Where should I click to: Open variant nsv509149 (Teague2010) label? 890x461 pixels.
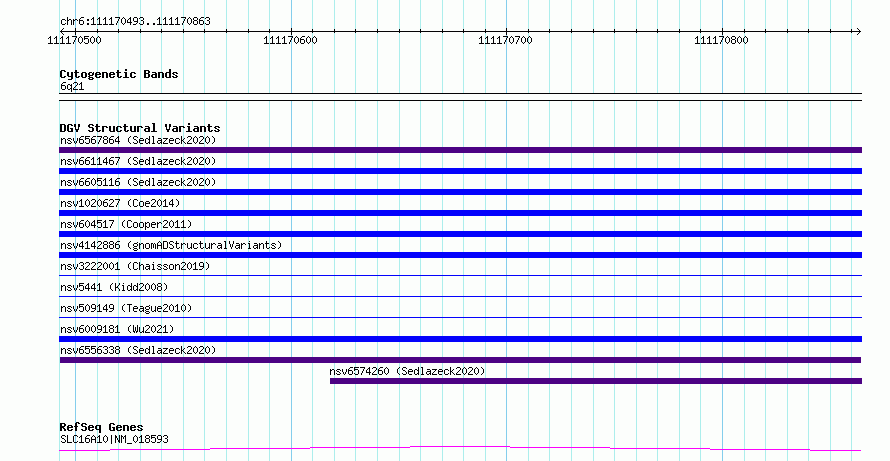tap(126, 308)
